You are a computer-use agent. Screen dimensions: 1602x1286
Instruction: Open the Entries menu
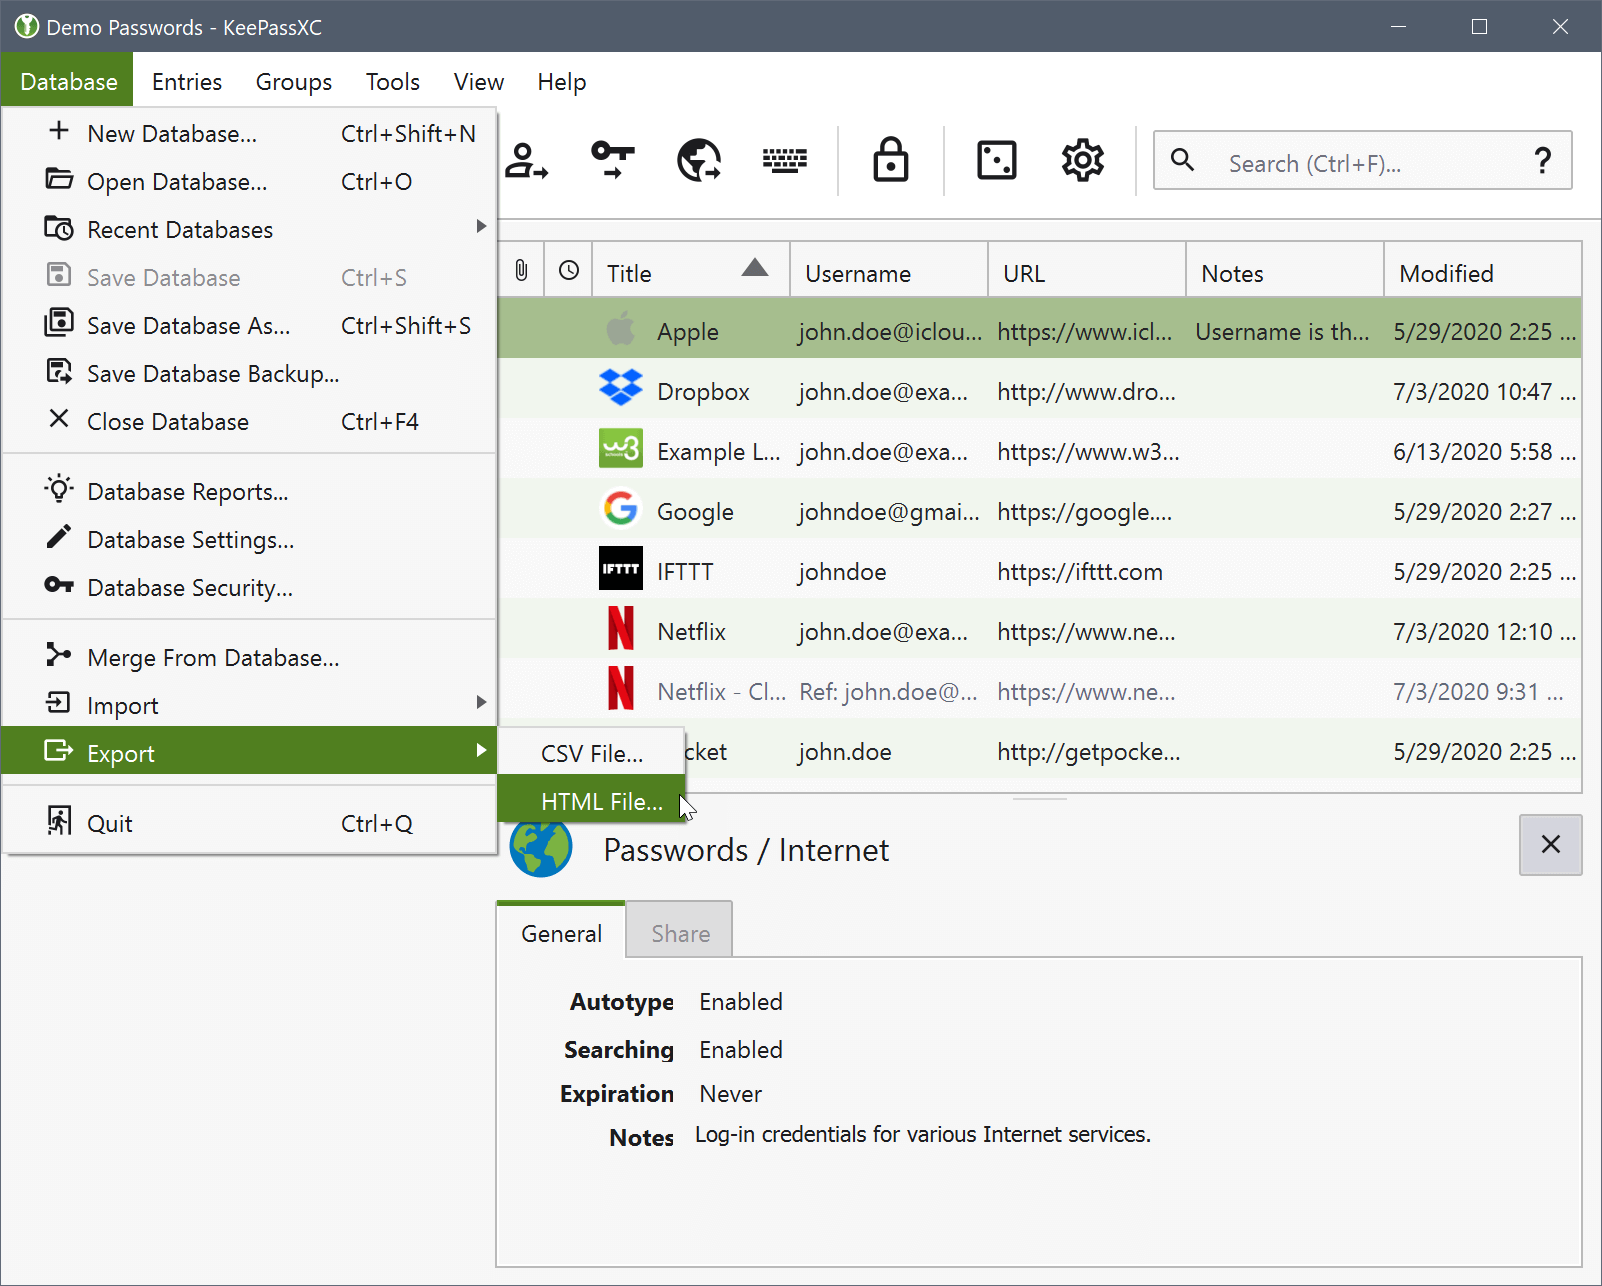tap(187, 82)
